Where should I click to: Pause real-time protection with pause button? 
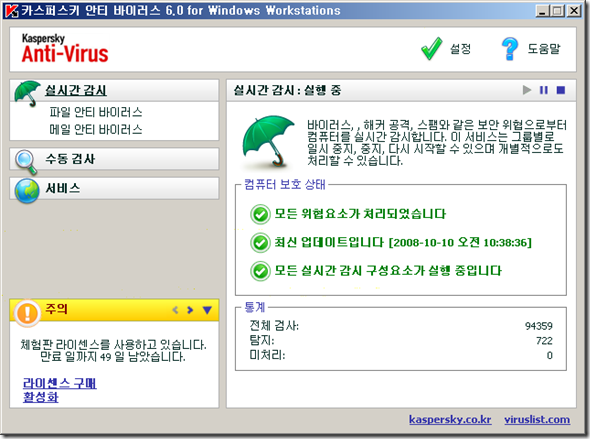(544, 90)
